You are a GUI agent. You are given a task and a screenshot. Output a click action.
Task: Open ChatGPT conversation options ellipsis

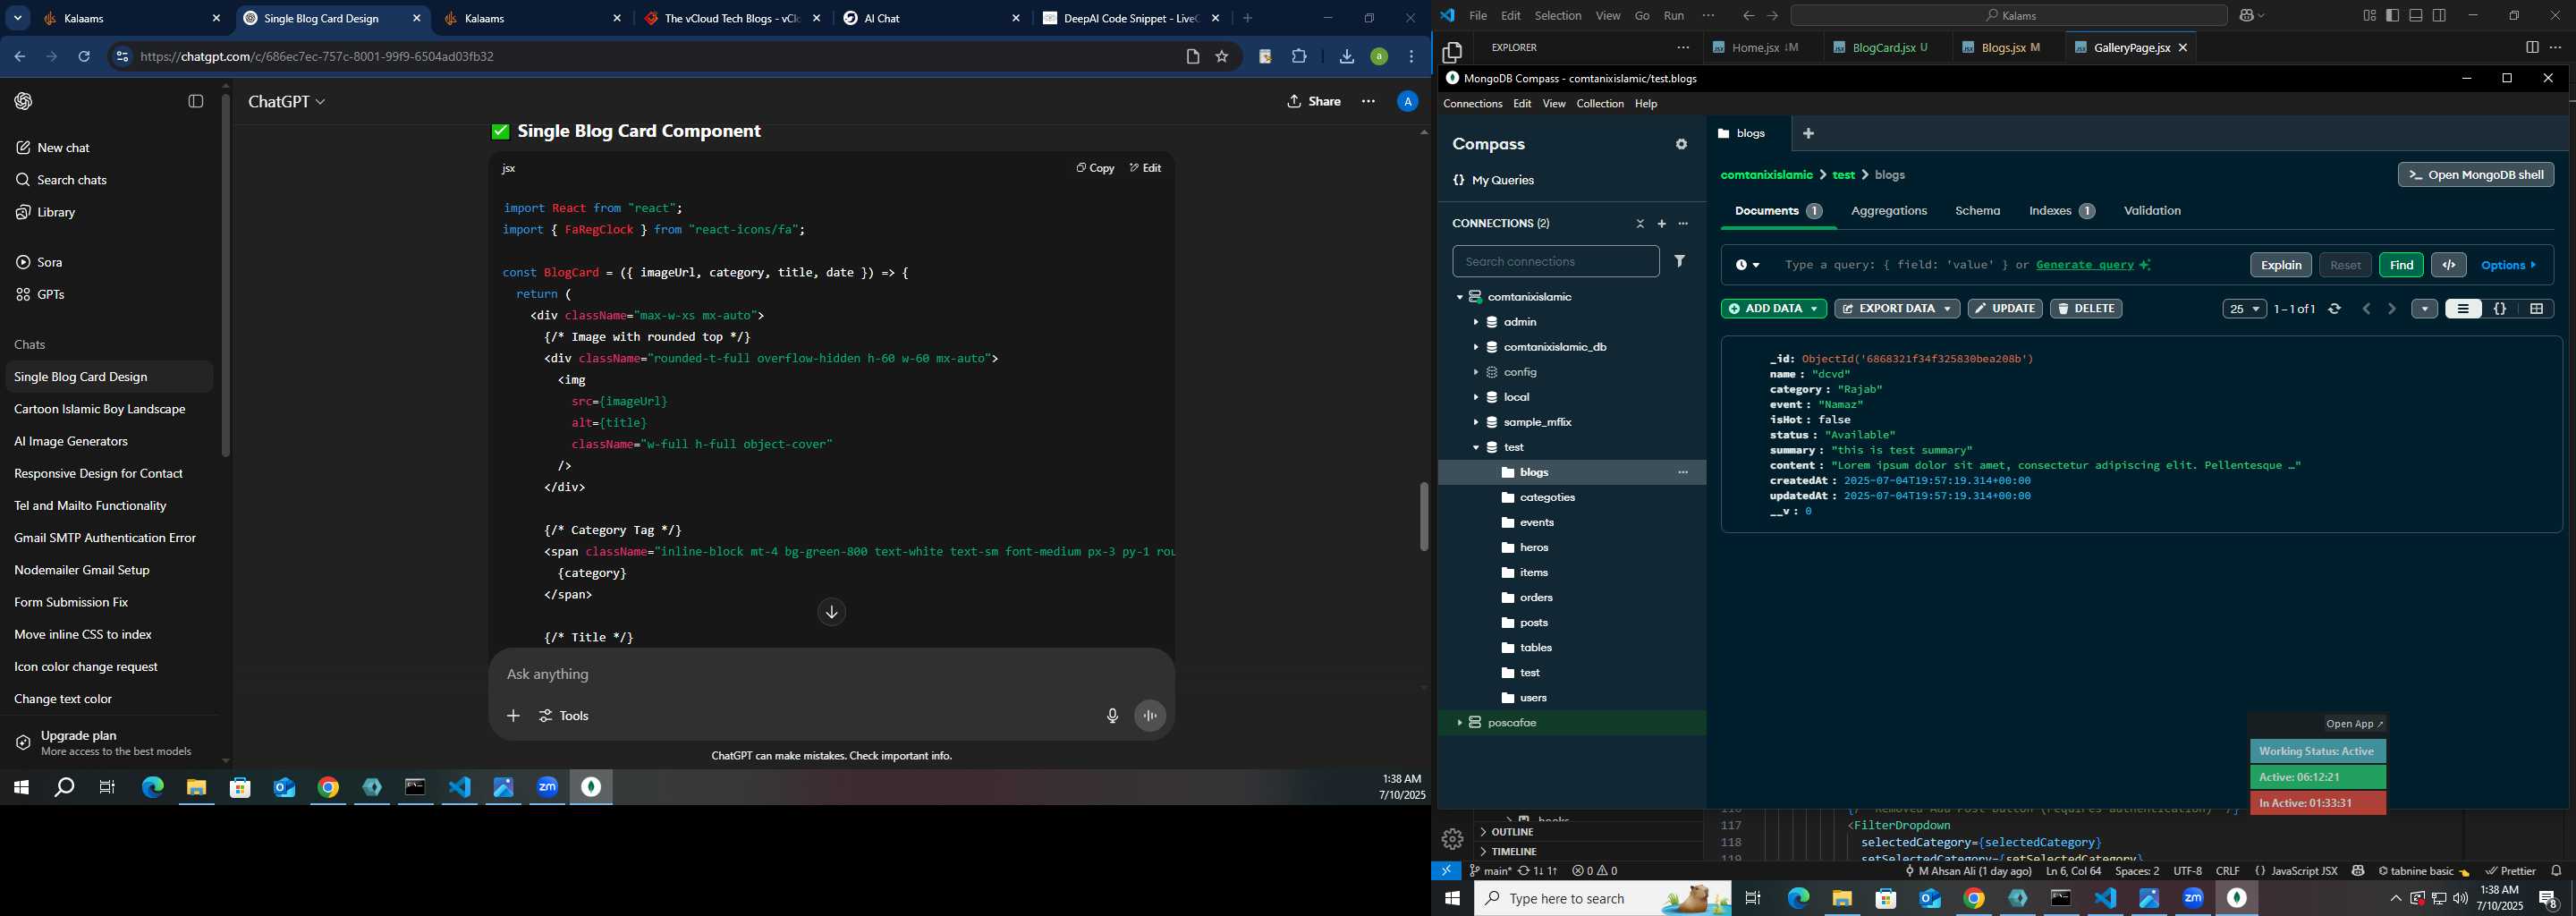pos(1368,101)
